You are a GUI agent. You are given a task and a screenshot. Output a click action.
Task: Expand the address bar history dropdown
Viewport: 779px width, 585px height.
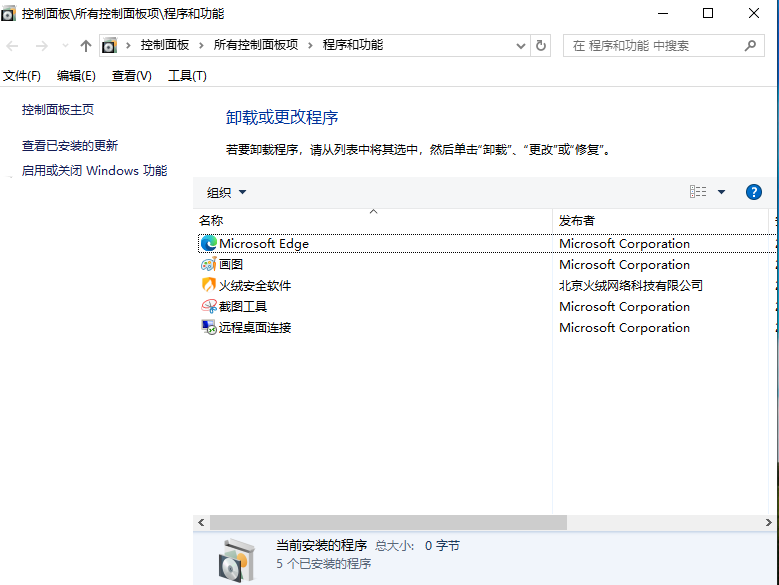[521, 46]
